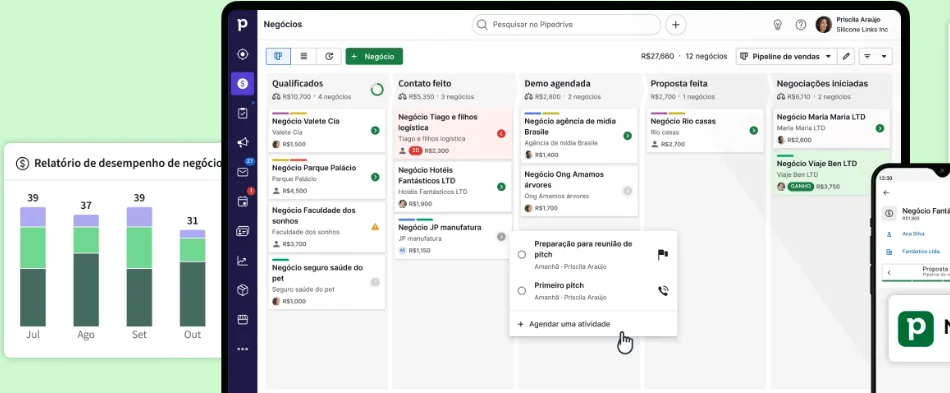Click the green arrow on Negócio Maria Maria LTD
The height and width of the screenshot is (393, 950).
pyautogui.click(x=880, y=128)
